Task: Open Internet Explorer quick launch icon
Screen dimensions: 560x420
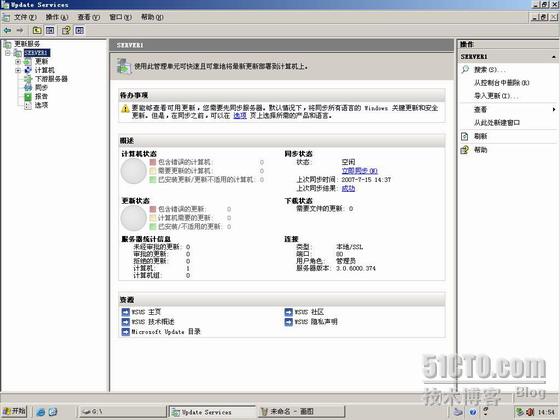Action: coord(41,412)
